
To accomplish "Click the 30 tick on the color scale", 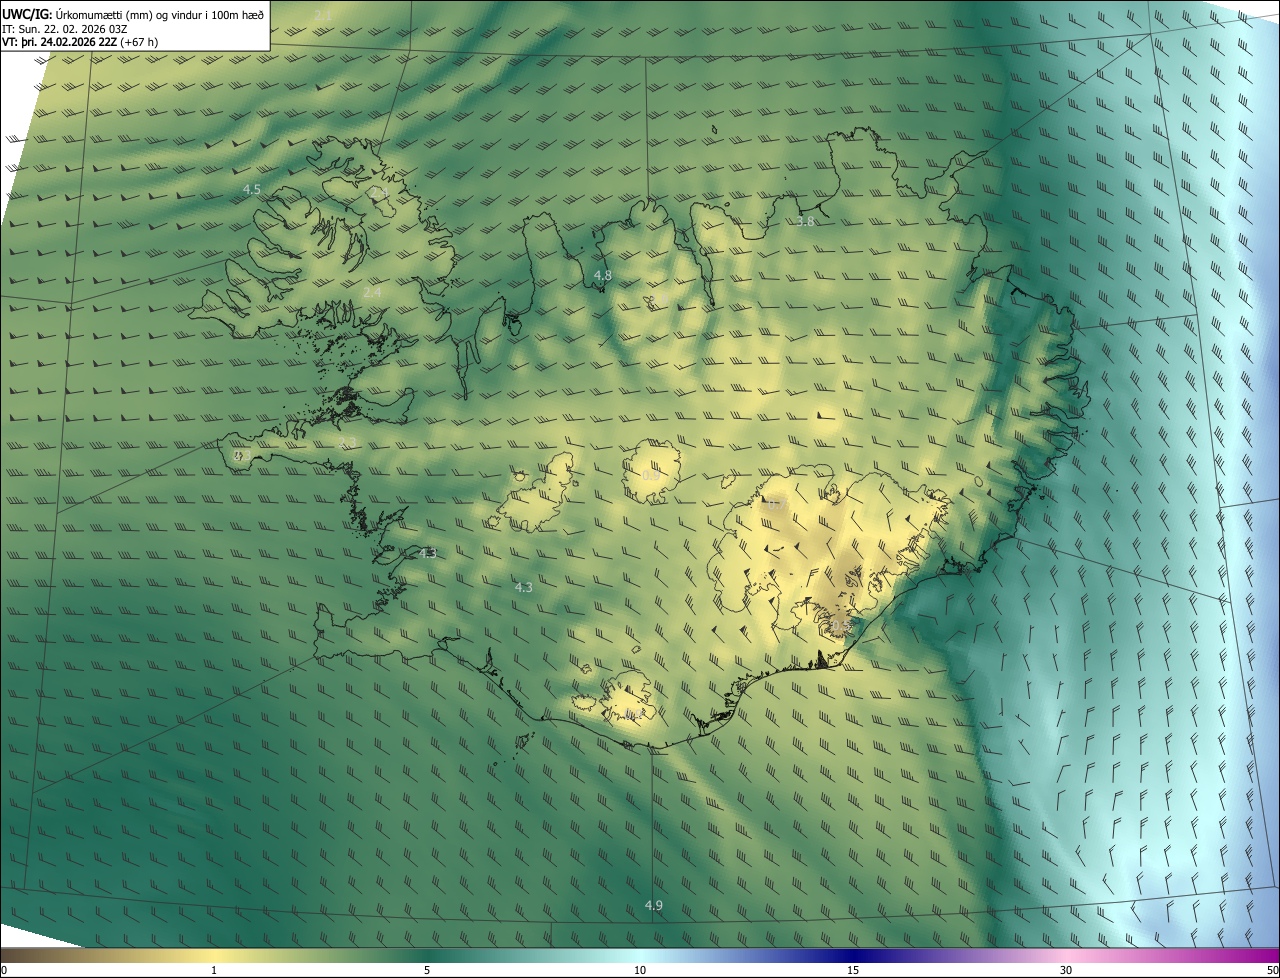I will [x=1066, y=971].
